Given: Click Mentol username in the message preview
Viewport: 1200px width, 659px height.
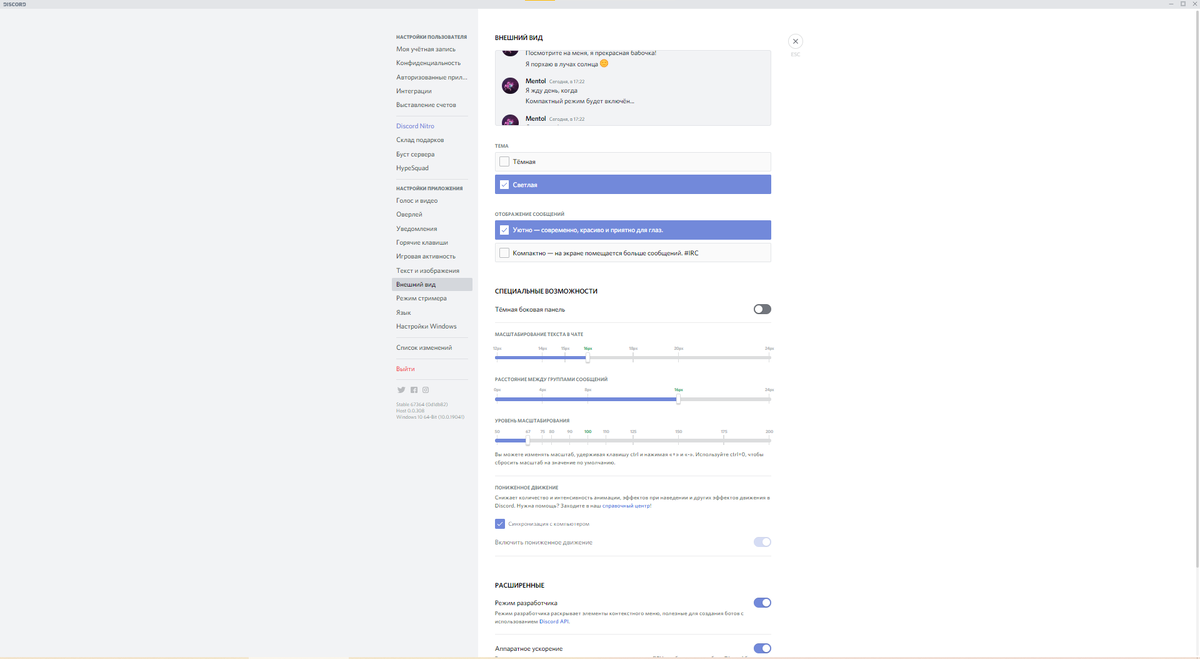Looking at the screenshot, I should point(536,81).
